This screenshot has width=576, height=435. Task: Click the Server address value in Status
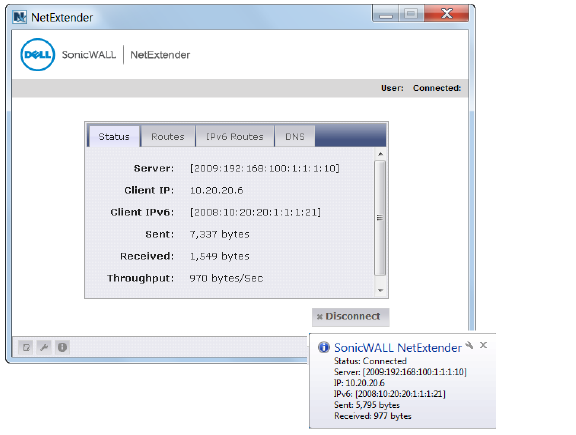[x=264, y=169]
